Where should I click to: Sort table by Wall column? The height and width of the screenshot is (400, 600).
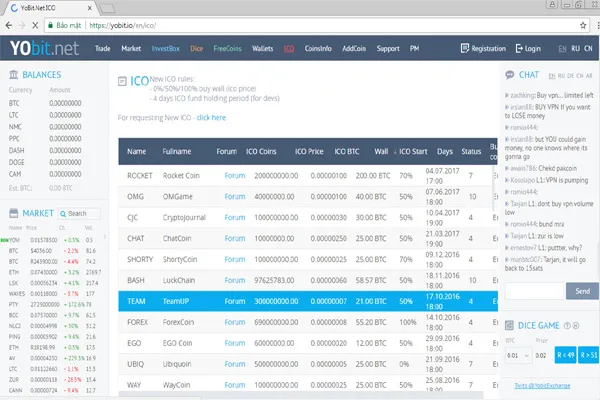[381, 152]
